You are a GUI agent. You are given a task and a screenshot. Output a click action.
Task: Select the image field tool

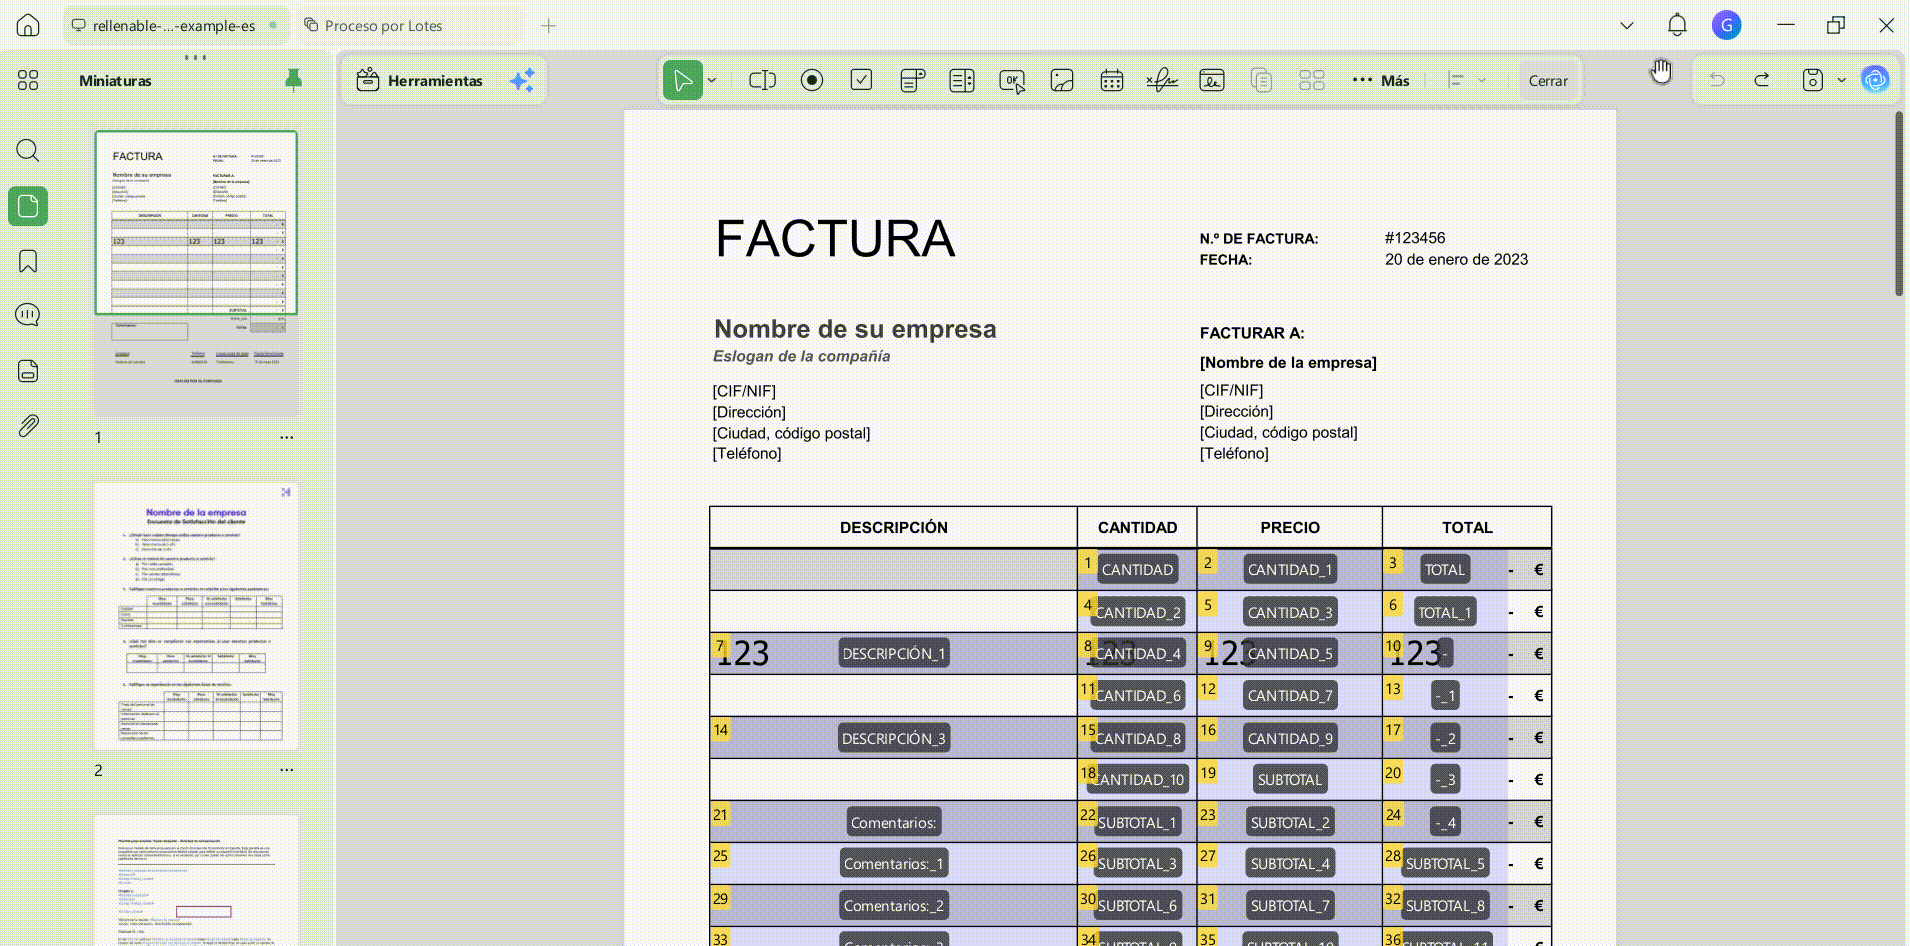(x=1062, y=80)
